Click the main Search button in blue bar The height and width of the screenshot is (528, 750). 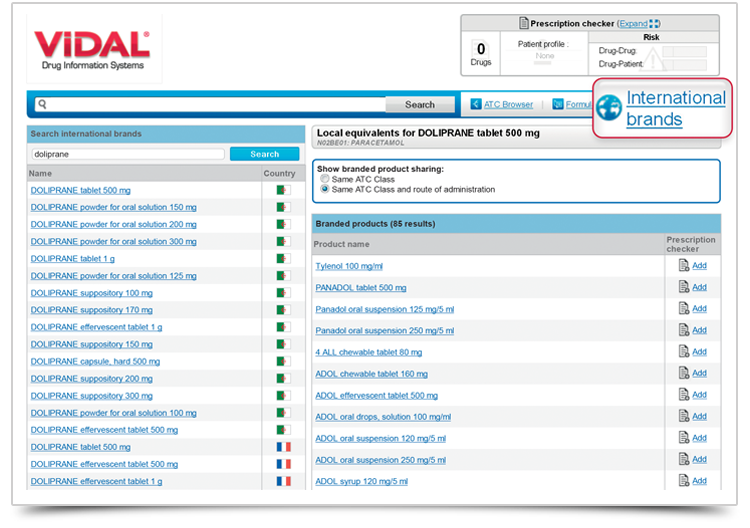point(420,104)
